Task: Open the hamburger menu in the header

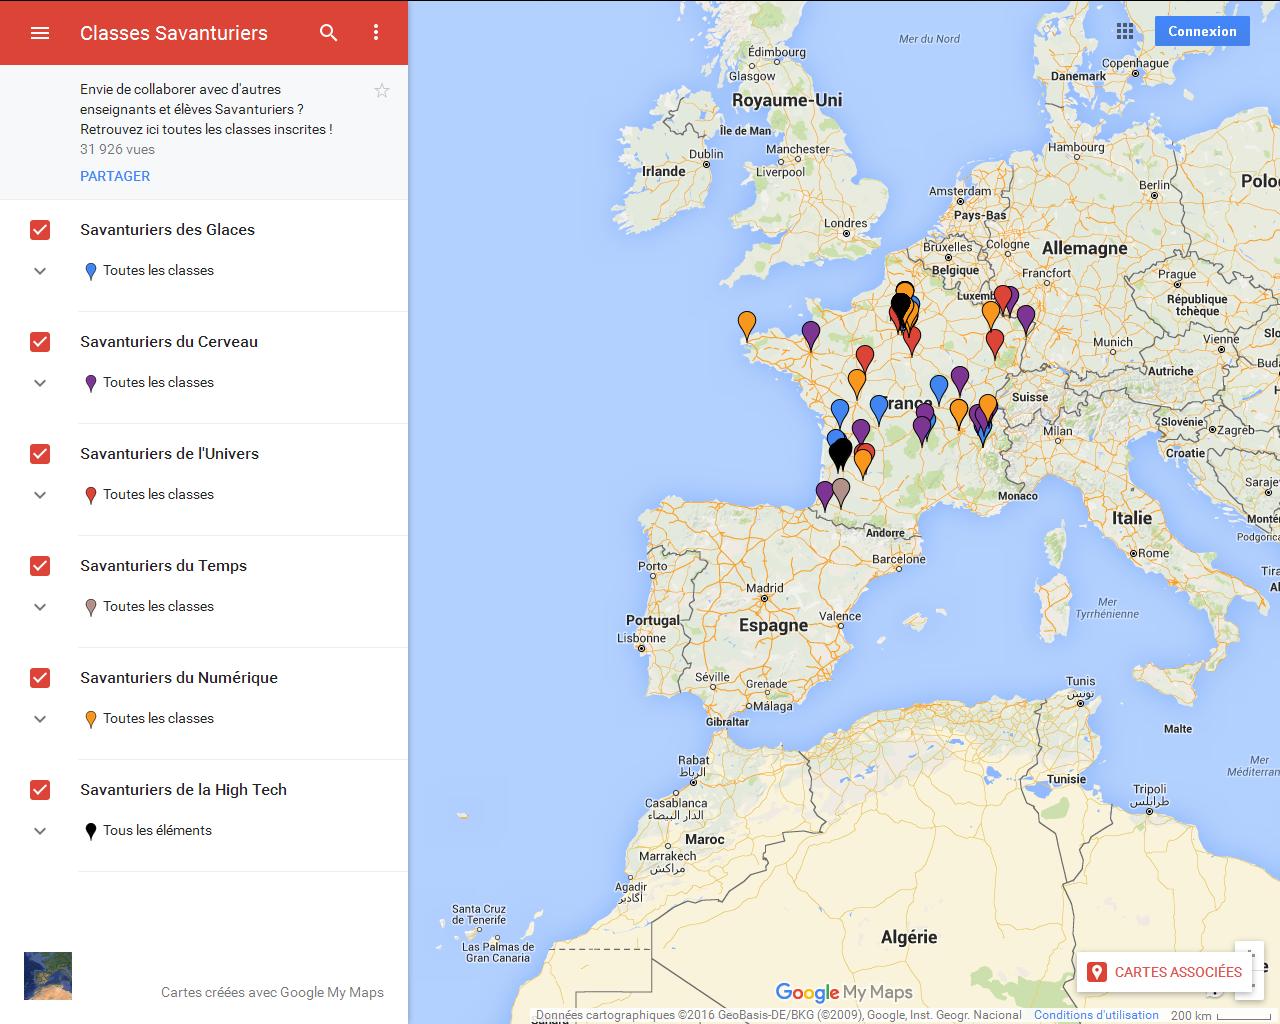Action: [x=40, y=33]
